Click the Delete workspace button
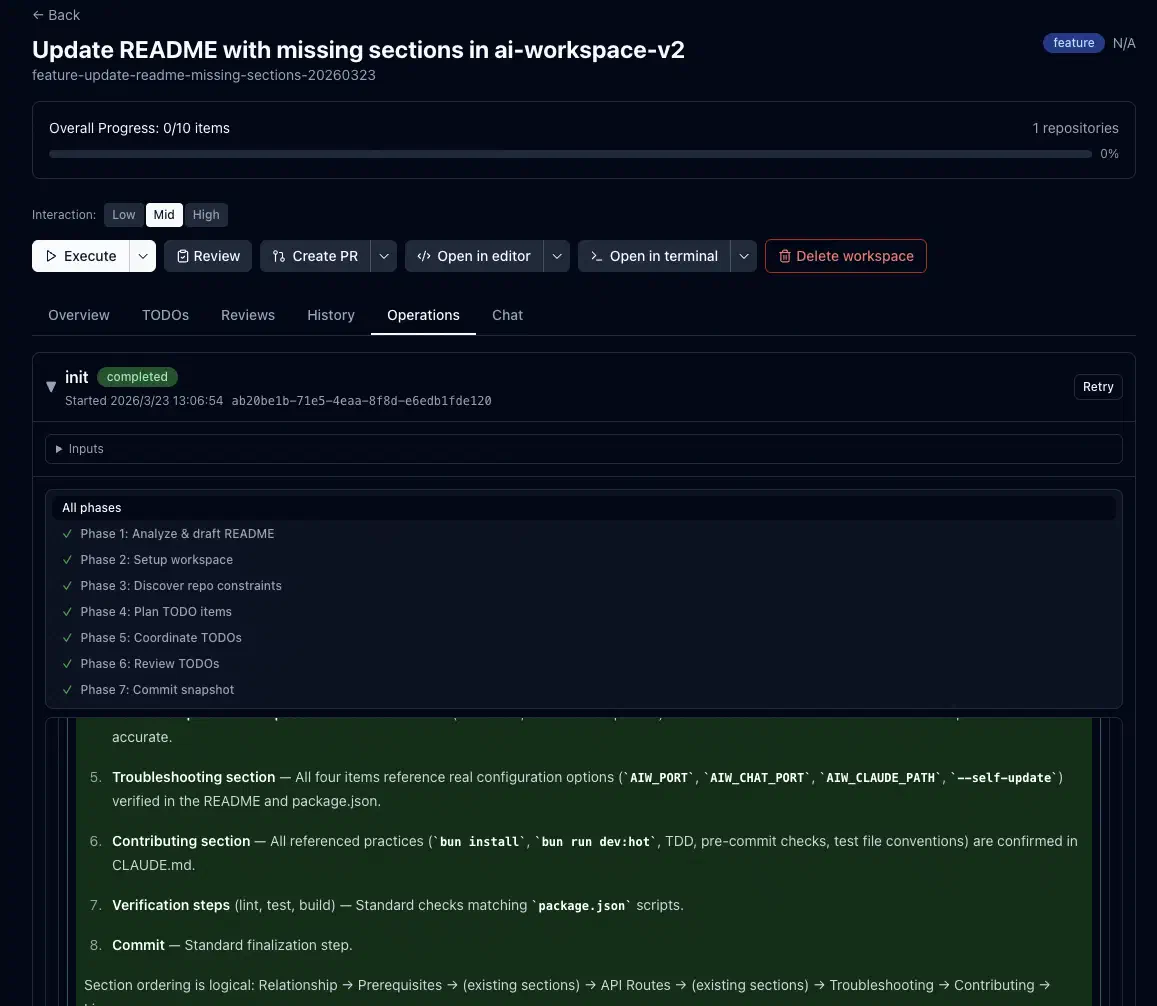This screenshot has height=1006, width=1157. pos(845,256)
